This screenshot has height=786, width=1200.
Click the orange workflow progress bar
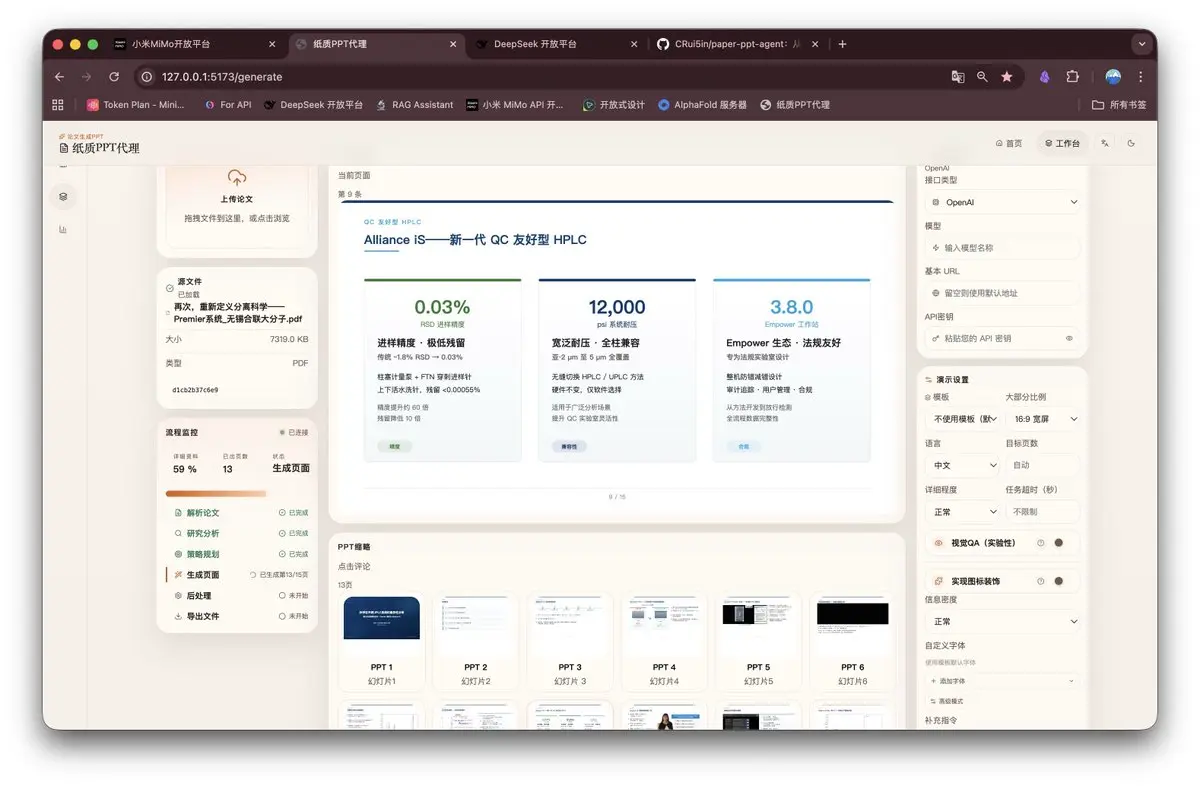point(216,493)
